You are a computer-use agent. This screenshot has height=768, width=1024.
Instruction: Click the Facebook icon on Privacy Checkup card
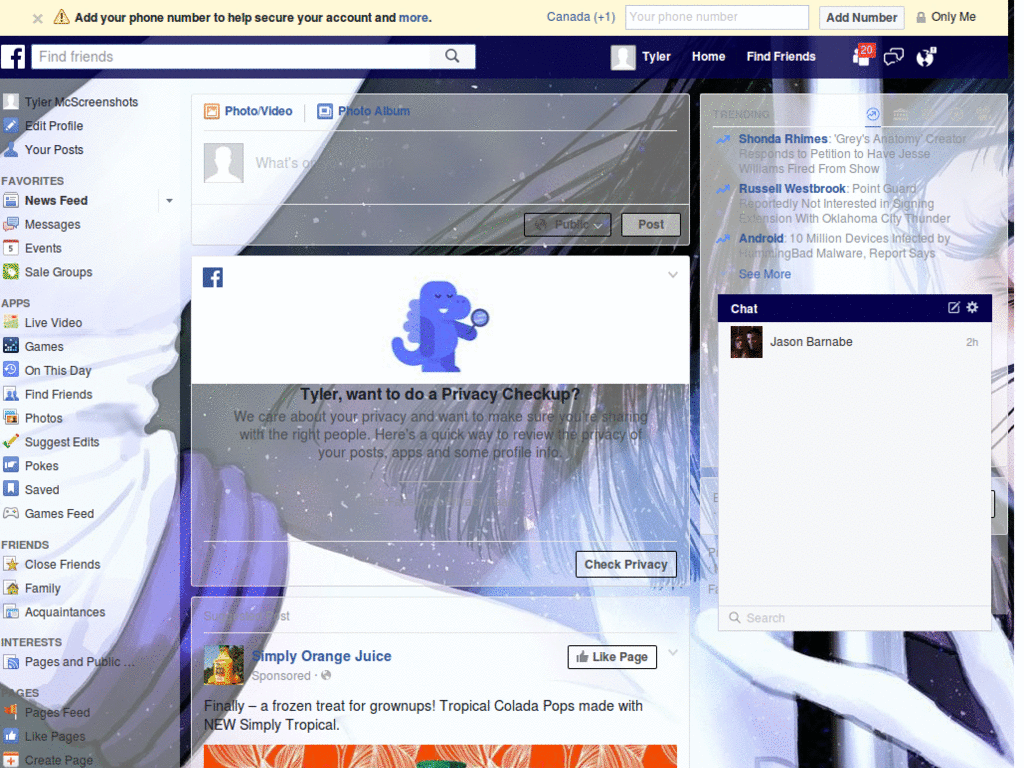click(213, 278)
